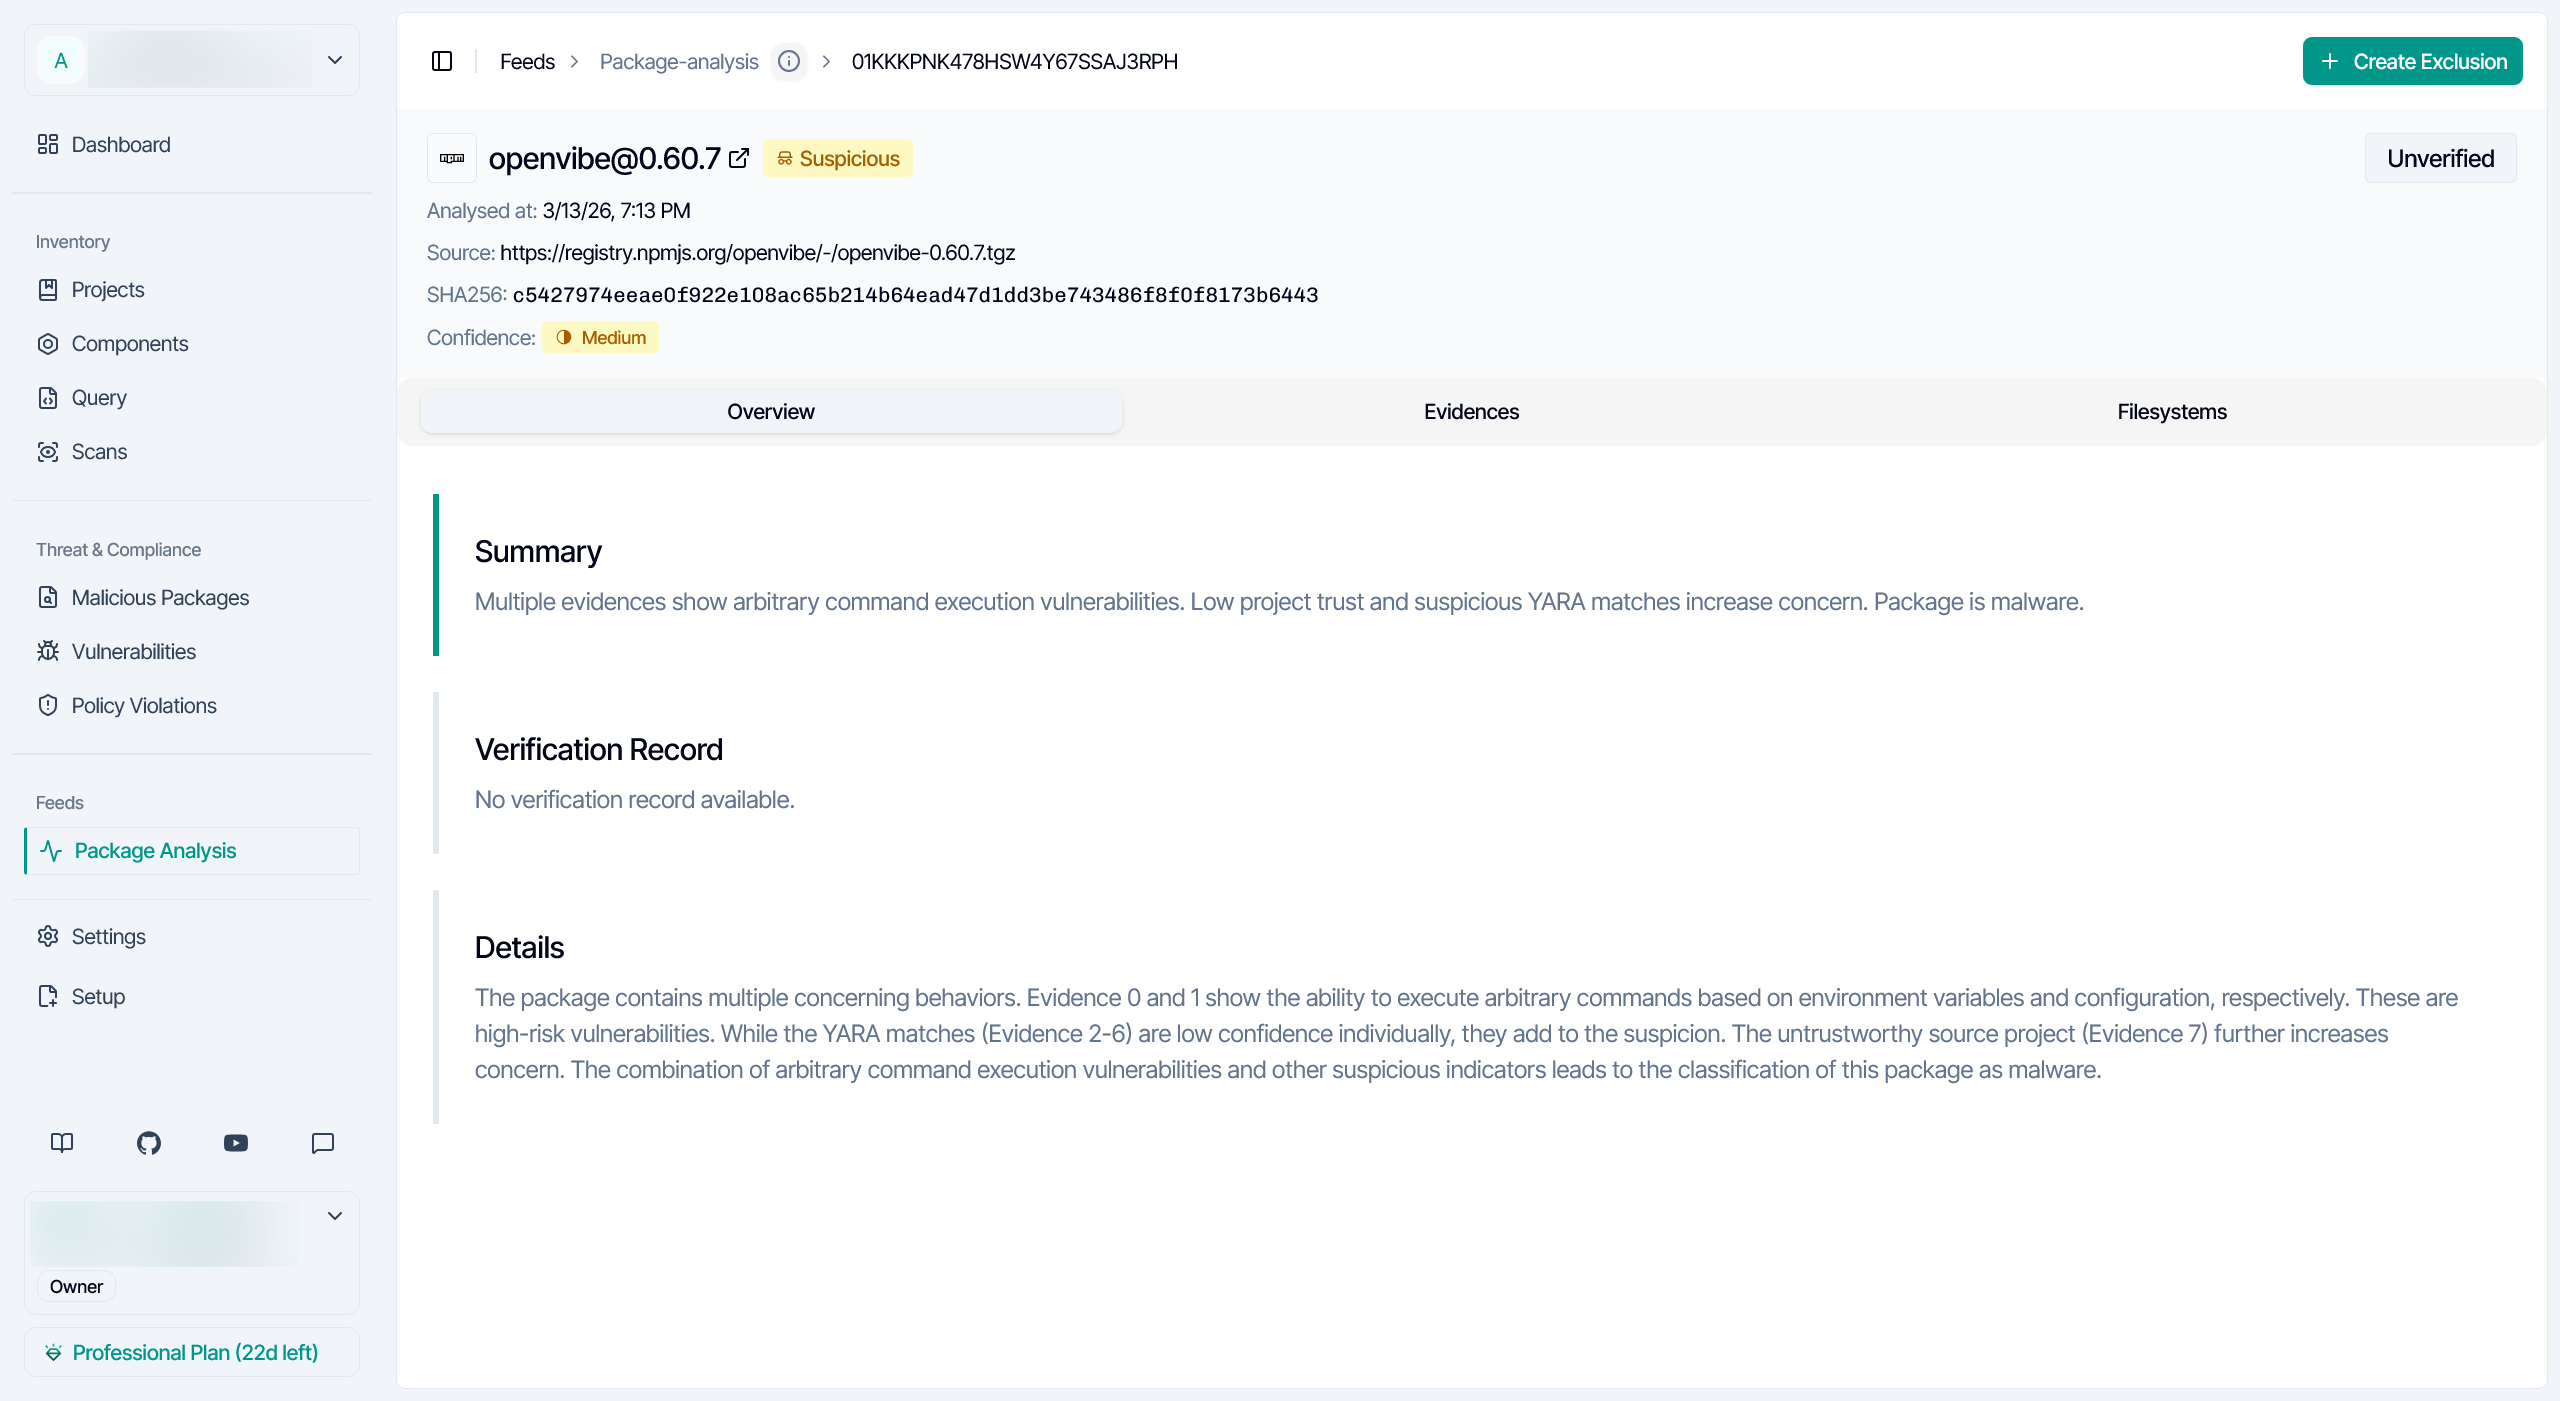
Task: Open the YouTube icon at sidebar bottom
Action: (235, 1143)
